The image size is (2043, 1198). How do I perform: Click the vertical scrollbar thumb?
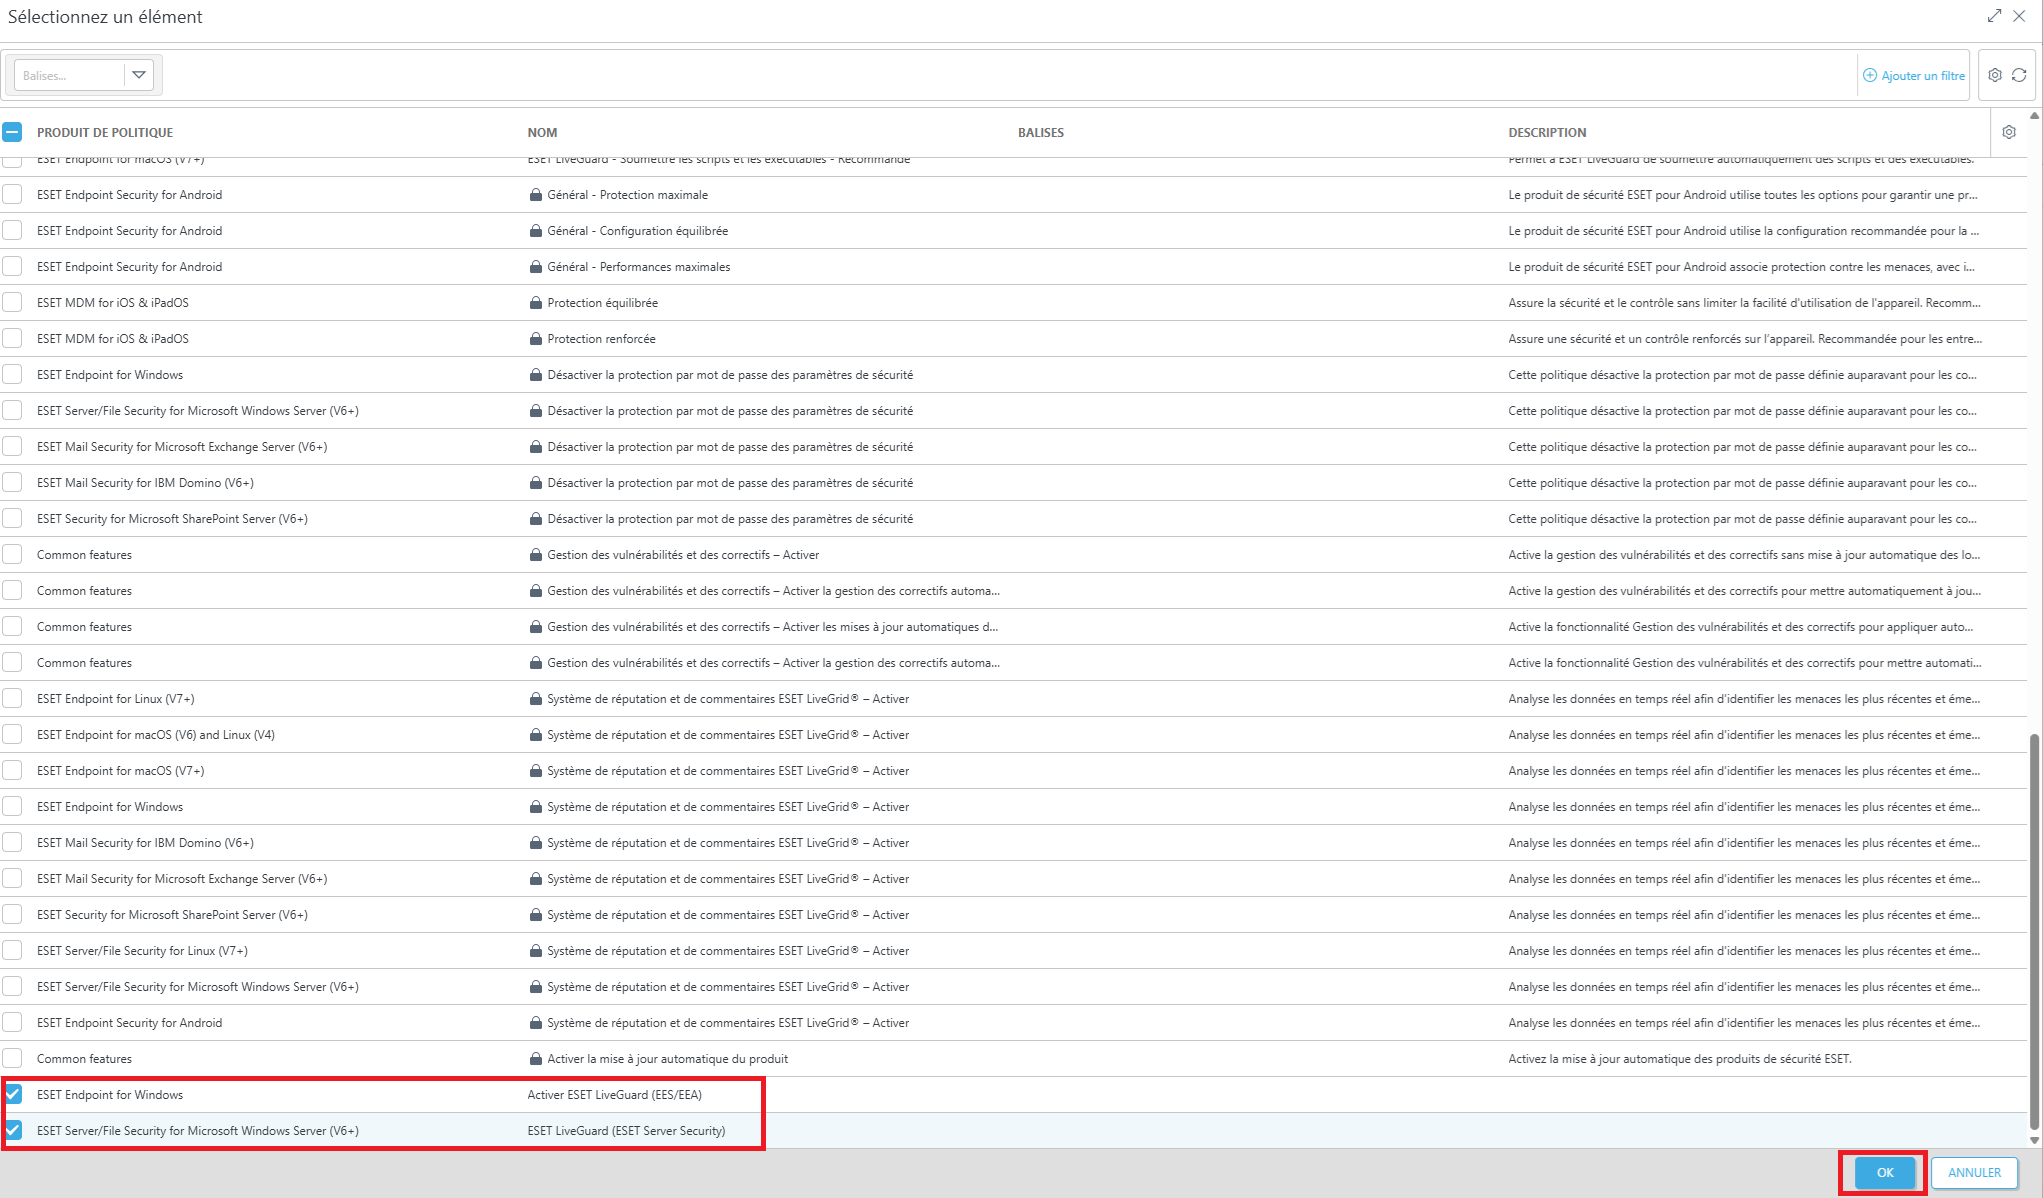tap(2034, 932)
